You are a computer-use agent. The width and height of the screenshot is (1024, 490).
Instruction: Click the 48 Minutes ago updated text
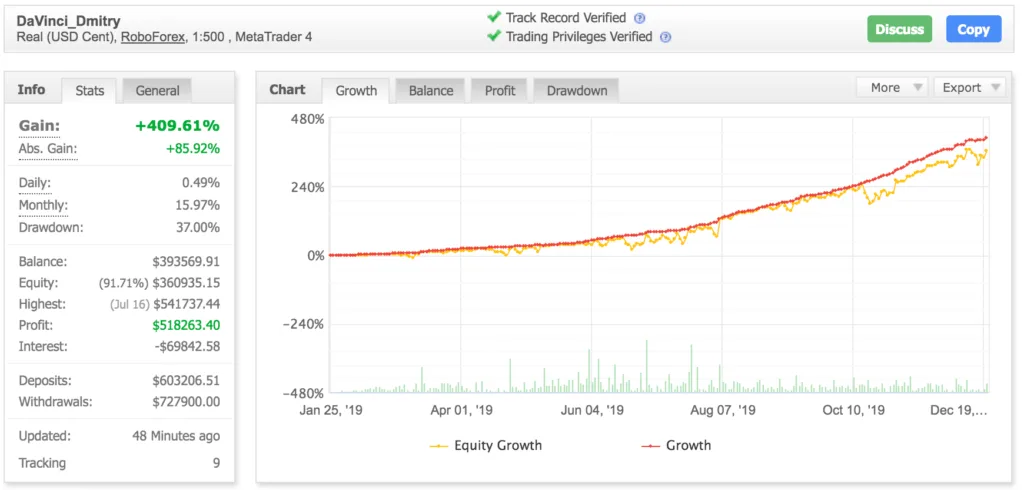coord(176,436)
